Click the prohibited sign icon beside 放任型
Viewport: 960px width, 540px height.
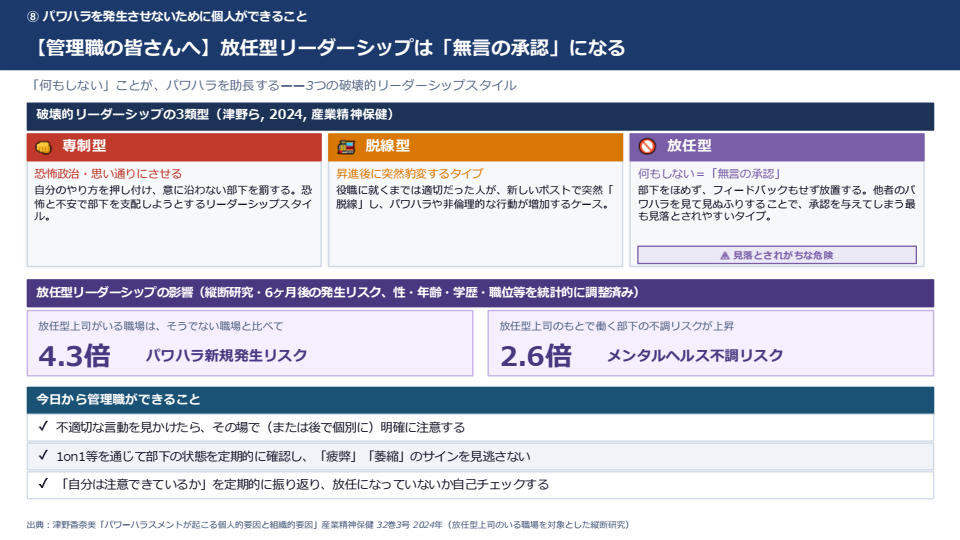pos(647,146)
